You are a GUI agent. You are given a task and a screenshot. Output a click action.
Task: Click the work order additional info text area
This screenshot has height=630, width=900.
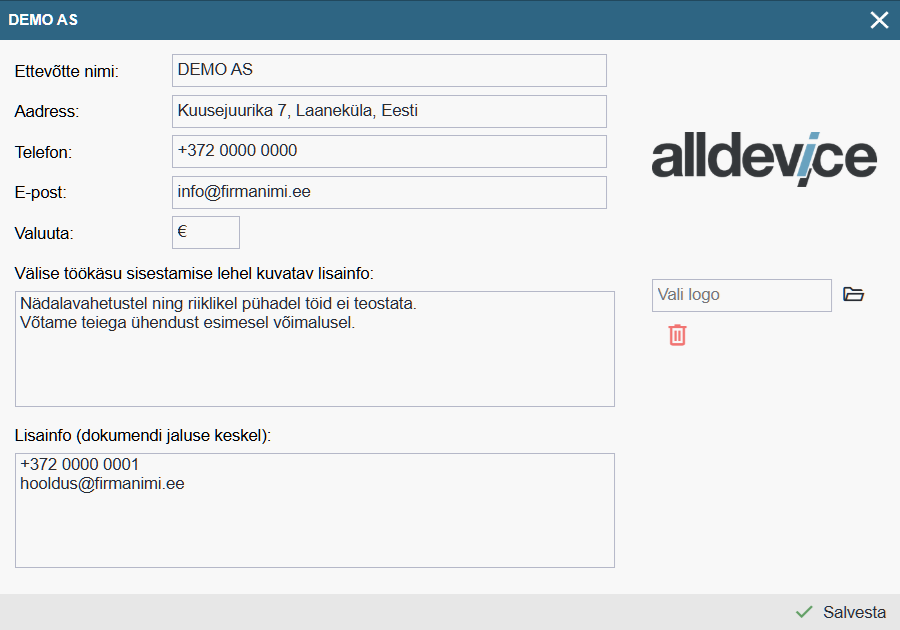coord(315,349)
